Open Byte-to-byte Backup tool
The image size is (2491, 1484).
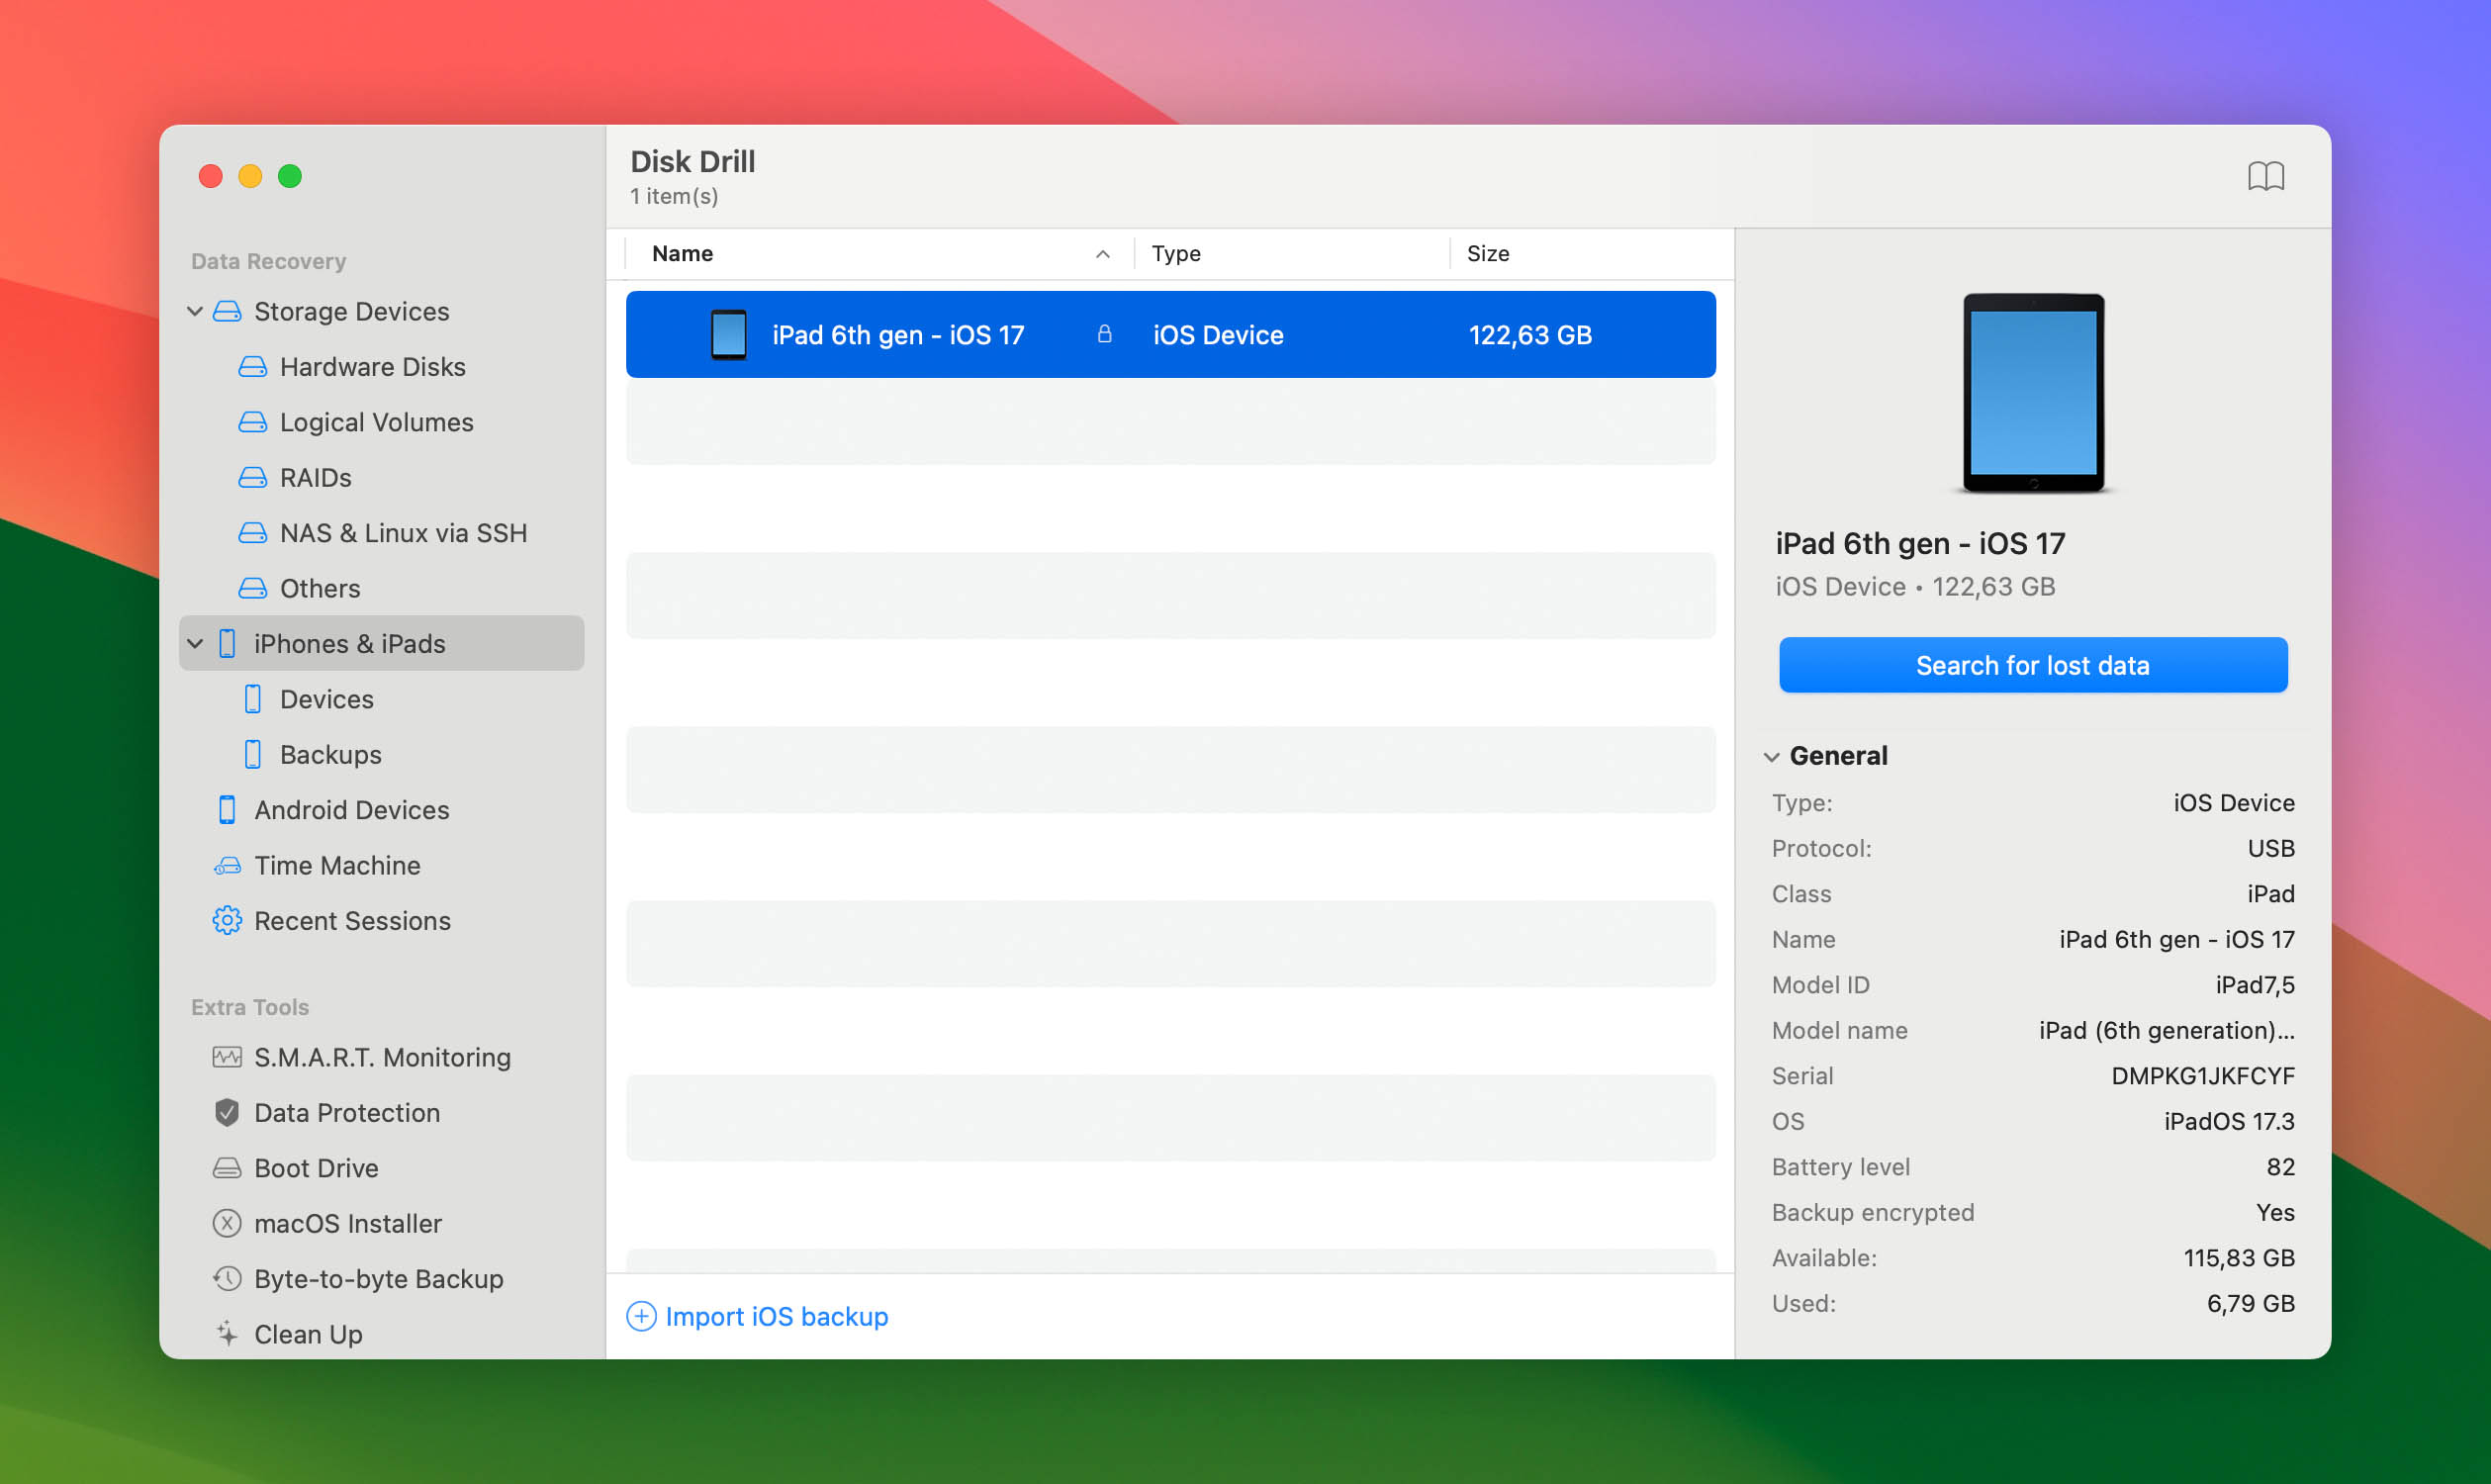point(378,1278)
